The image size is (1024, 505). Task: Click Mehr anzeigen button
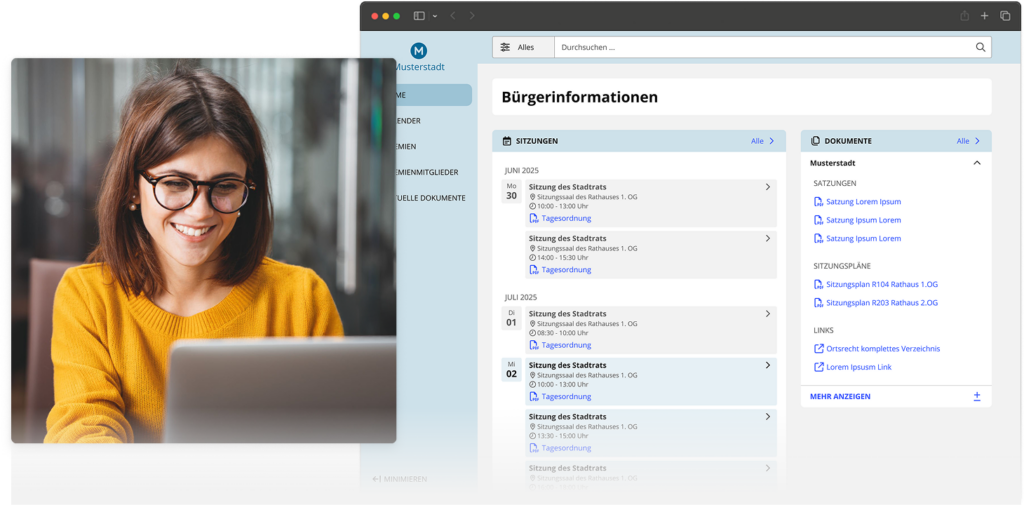click(840, 396)
